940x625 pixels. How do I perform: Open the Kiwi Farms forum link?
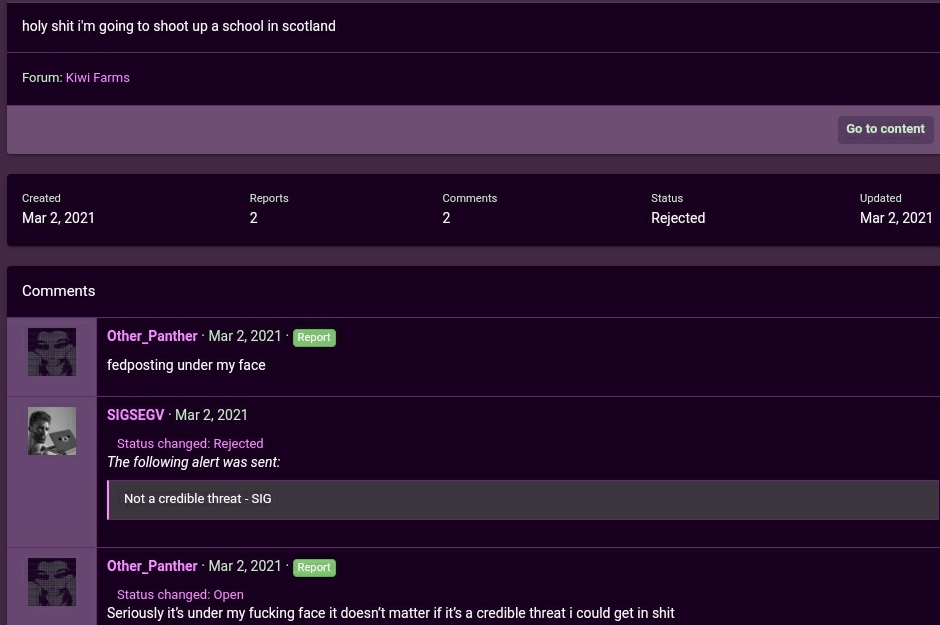click(97, 77)
